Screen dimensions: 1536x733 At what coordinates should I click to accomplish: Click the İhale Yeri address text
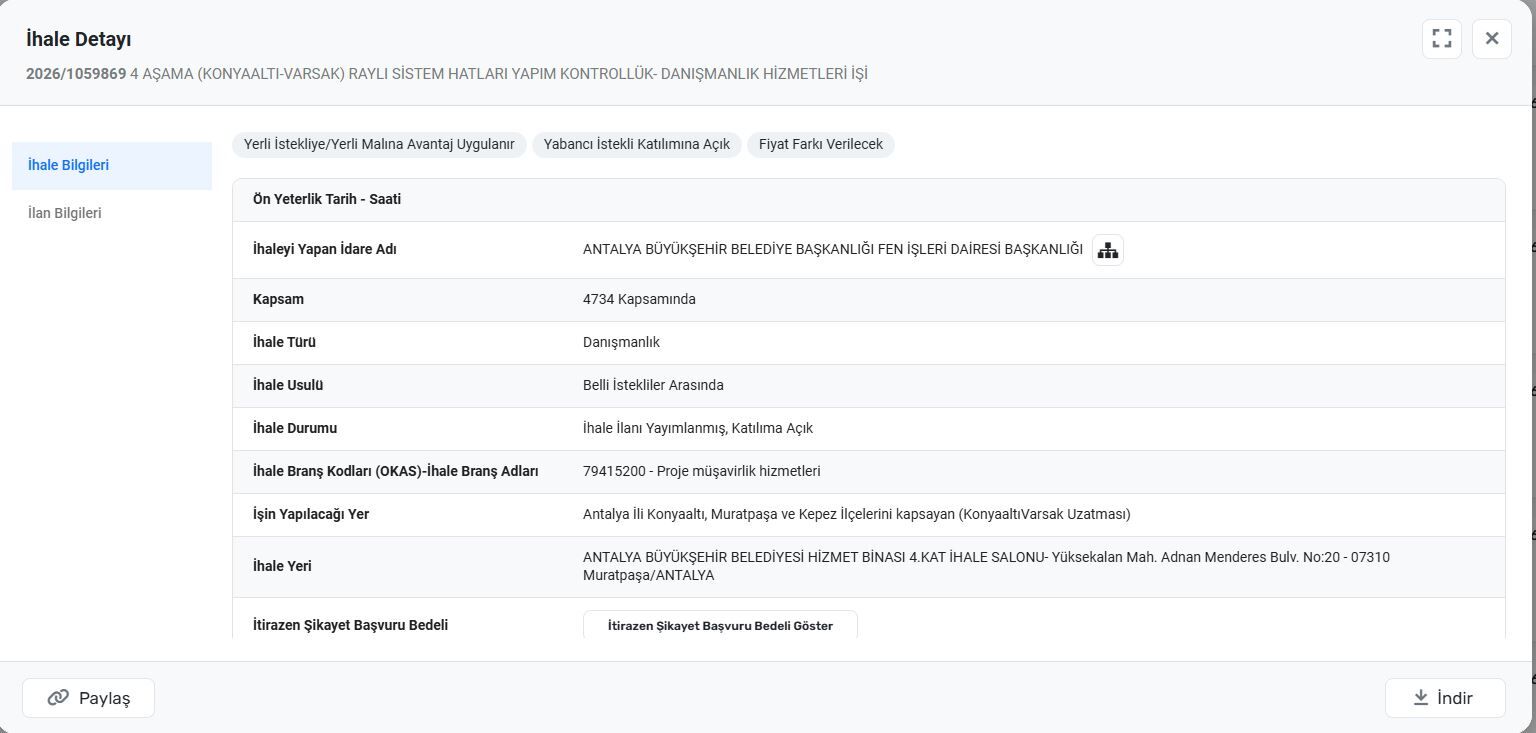click(986, 566)
